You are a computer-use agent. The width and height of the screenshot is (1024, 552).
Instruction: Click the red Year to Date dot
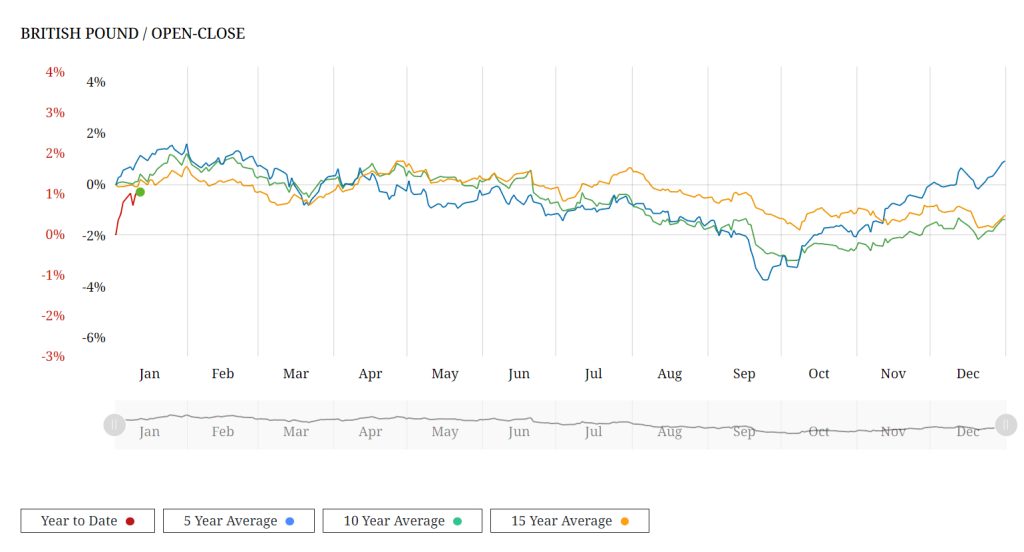click(130, 521)
